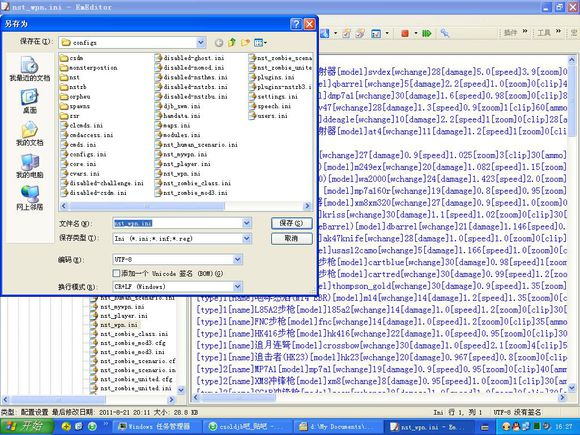Create a new folder in the configs directory
Image resolution: width=580 pixels, height=435 pixels.
pyautogui.click(x=245, y=43)
